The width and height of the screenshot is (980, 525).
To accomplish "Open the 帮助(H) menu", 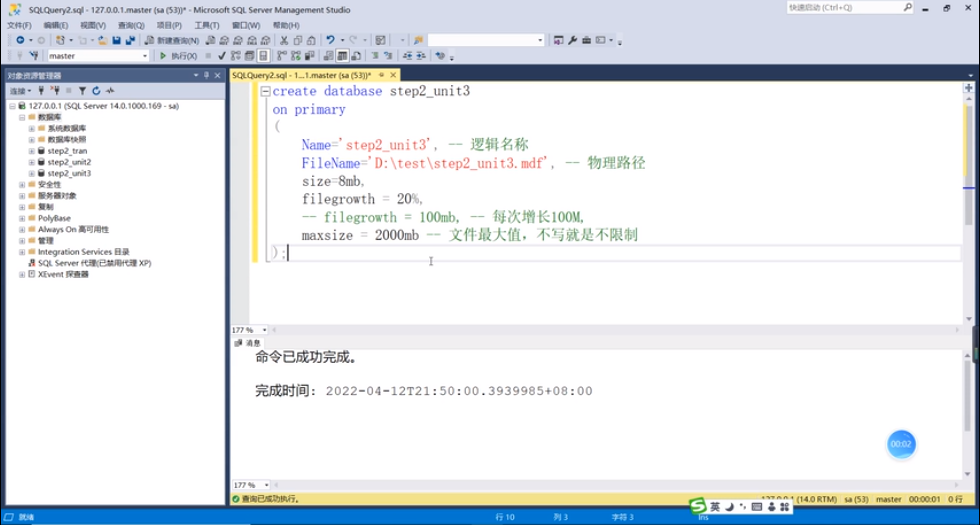I will coord(286,25).
